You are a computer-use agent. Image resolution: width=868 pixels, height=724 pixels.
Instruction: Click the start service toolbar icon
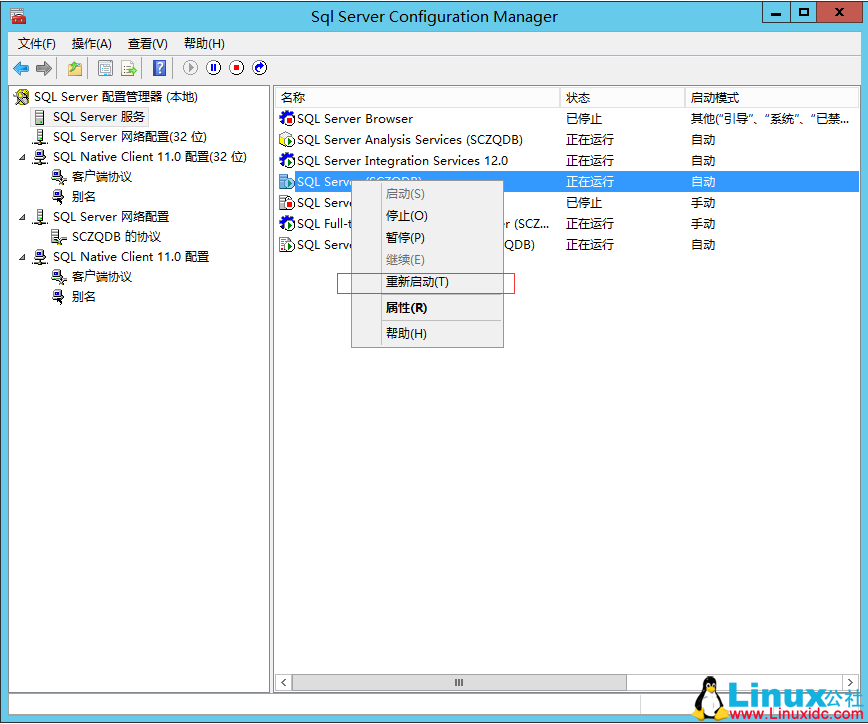[x=190, y=68]
